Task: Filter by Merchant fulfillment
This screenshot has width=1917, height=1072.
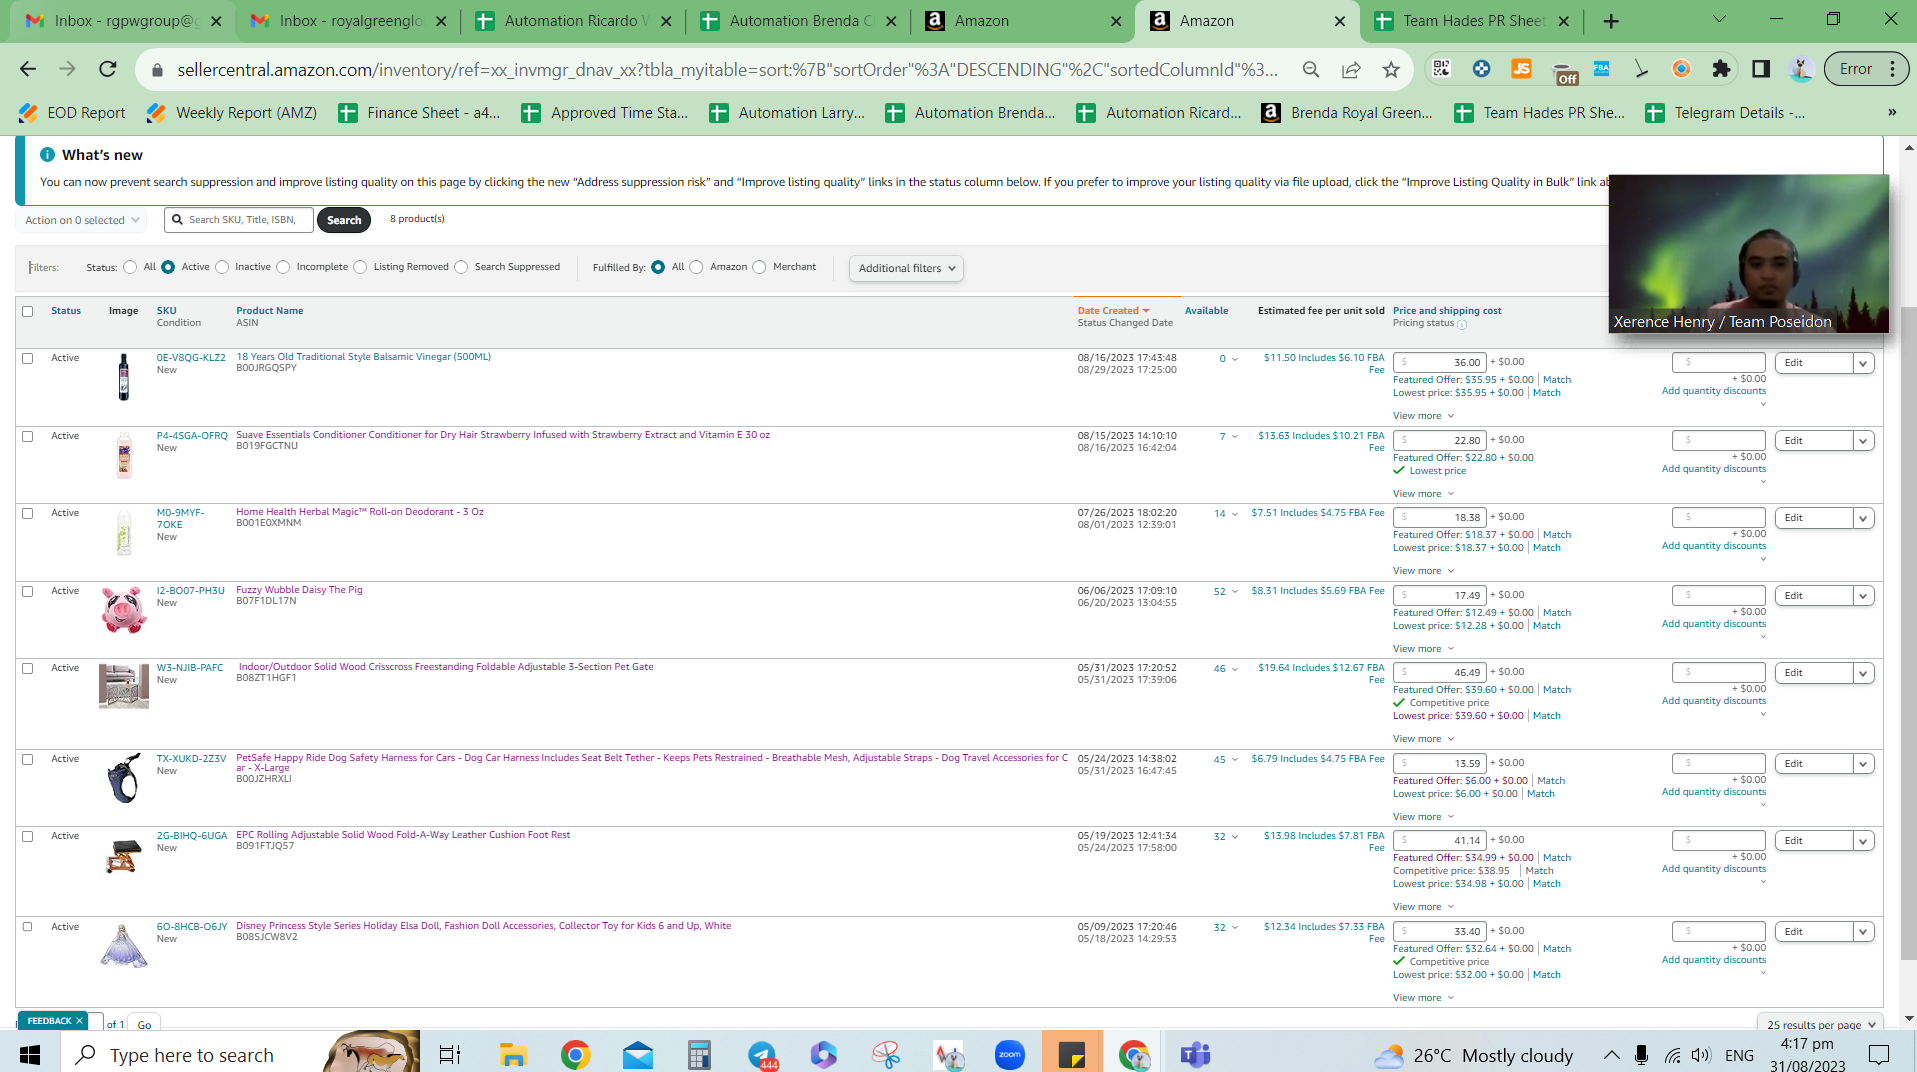Action: click(759, 267)
